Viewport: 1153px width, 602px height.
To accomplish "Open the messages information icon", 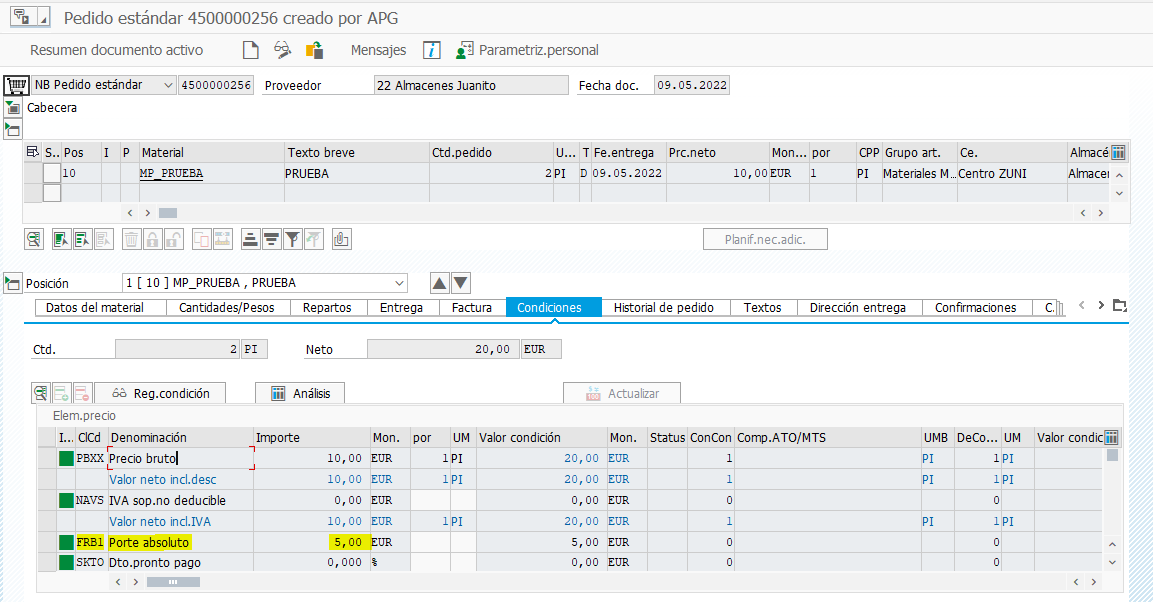I will tap(432, 50).
